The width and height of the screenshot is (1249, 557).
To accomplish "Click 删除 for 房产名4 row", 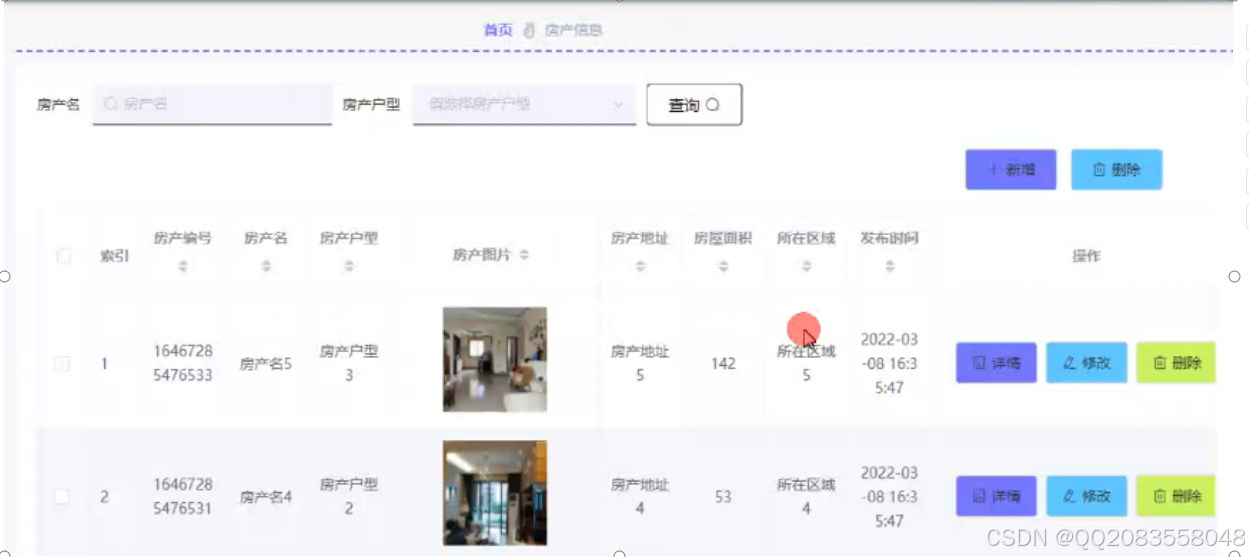I will click(1176, 496).
